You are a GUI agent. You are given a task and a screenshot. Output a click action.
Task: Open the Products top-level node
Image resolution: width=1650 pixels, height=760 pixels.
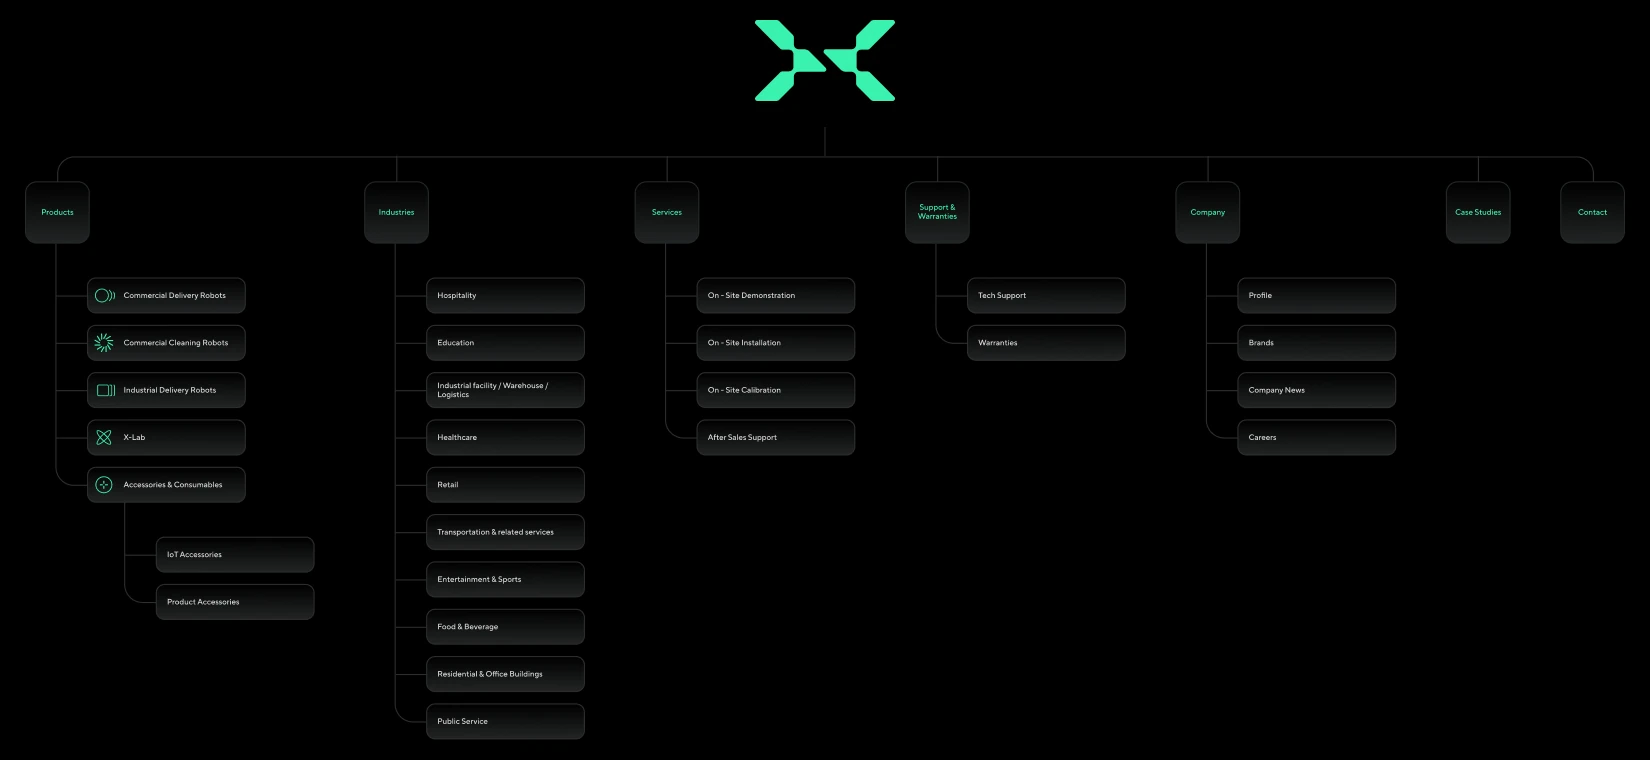(x=57, y=212)
